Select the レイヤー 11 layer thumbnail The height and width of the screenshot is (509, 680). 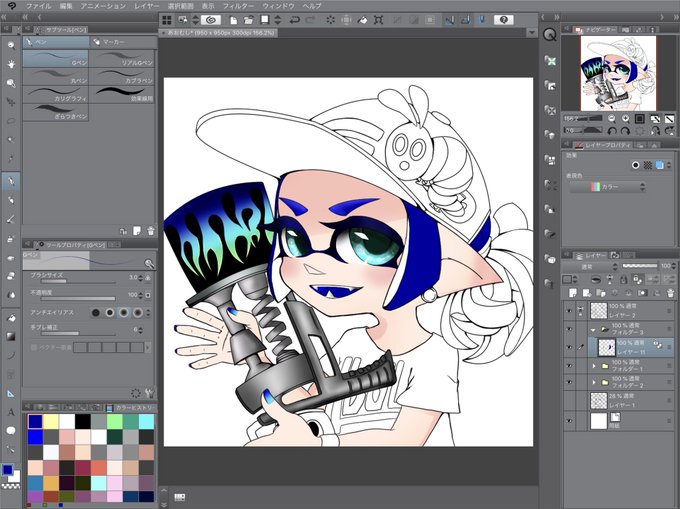tap(606, 347)
